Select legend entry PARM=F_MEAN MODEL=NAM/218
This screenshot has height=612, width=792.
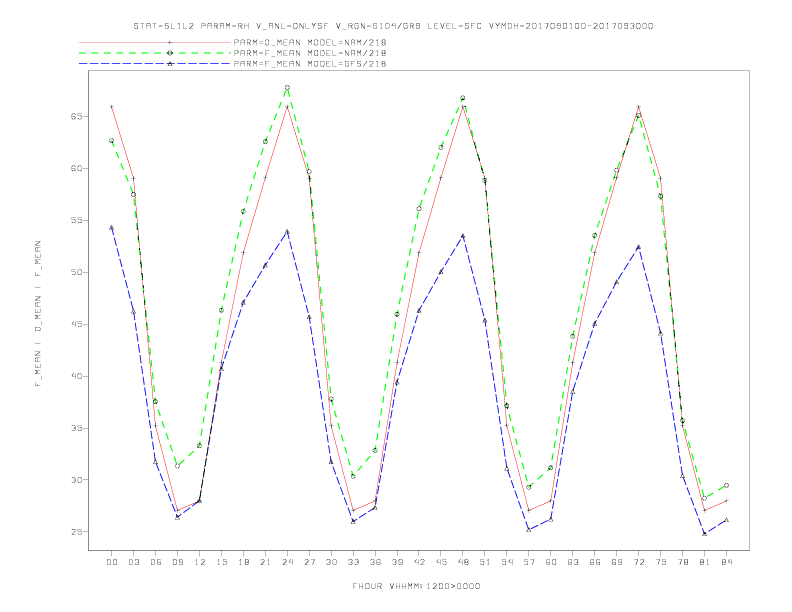tap(310, 53)
